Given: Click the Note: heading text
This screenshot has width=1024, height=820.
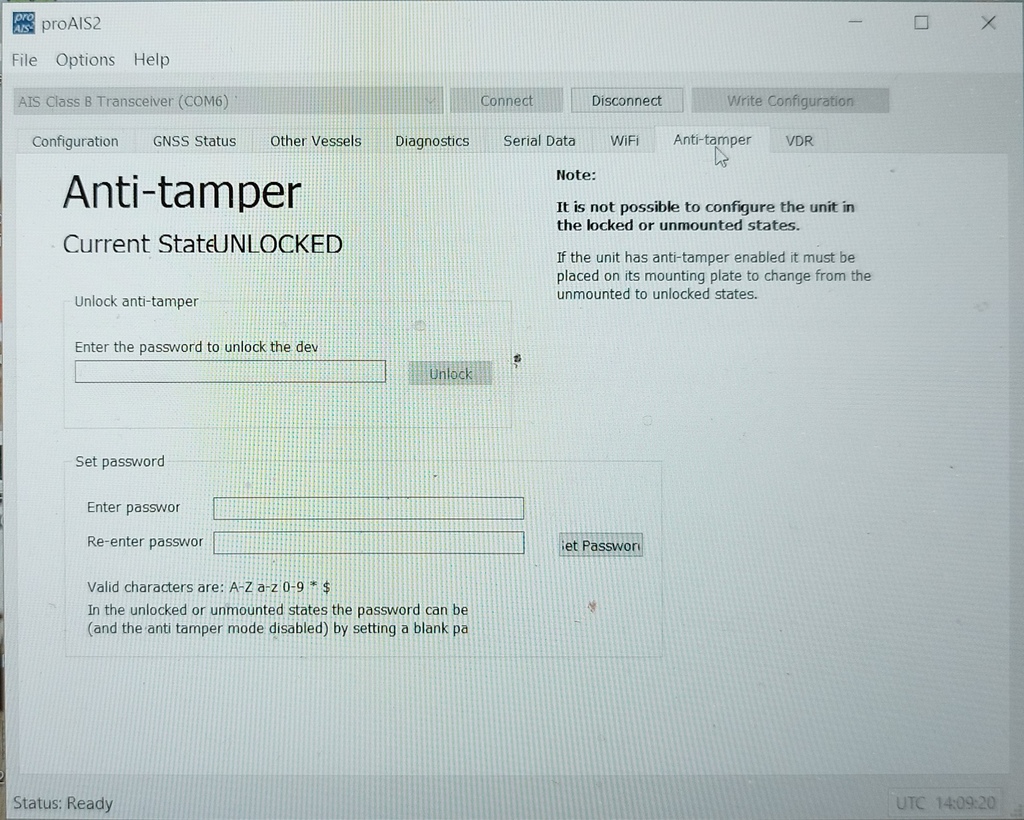Looking at the screenshot, I should point(576,175).
